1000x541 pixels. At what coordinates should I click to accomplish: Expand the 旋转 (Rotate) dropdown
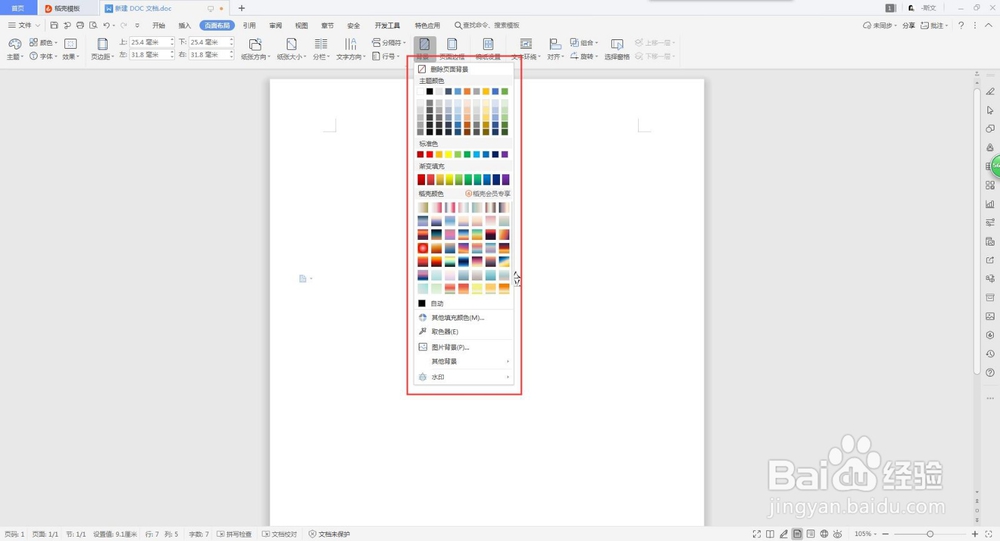pyautogui.click(x=584, y=56)
